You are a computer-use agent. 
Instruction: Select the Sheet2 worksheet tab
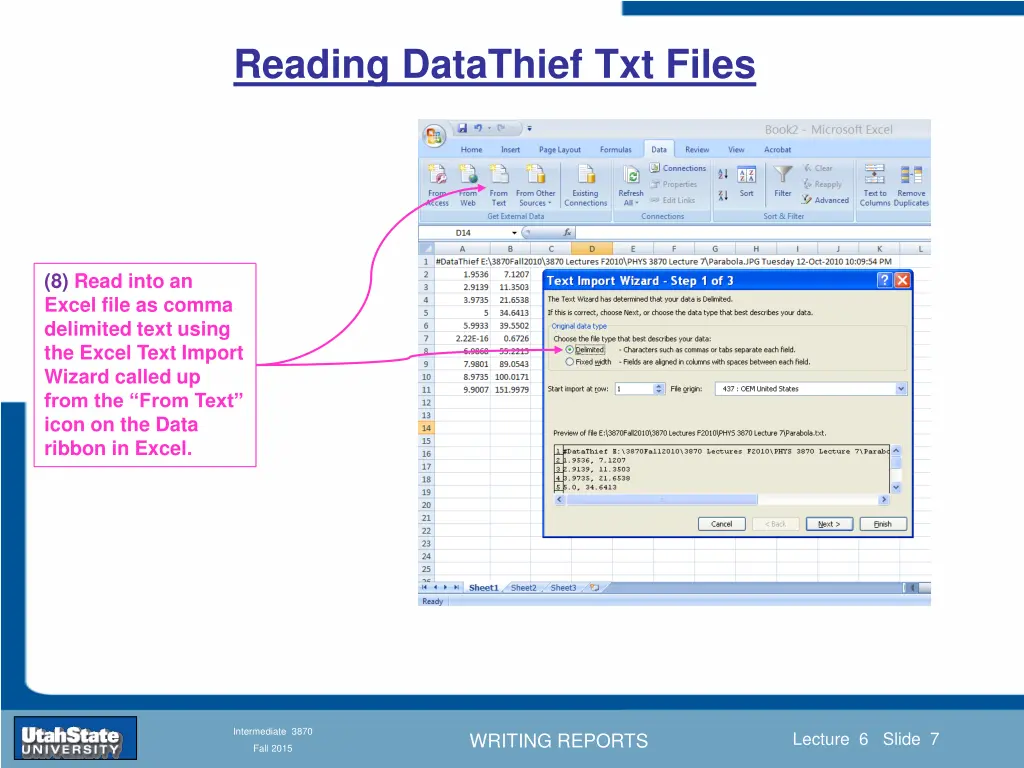pyautogui.click(x=524, y=588)
